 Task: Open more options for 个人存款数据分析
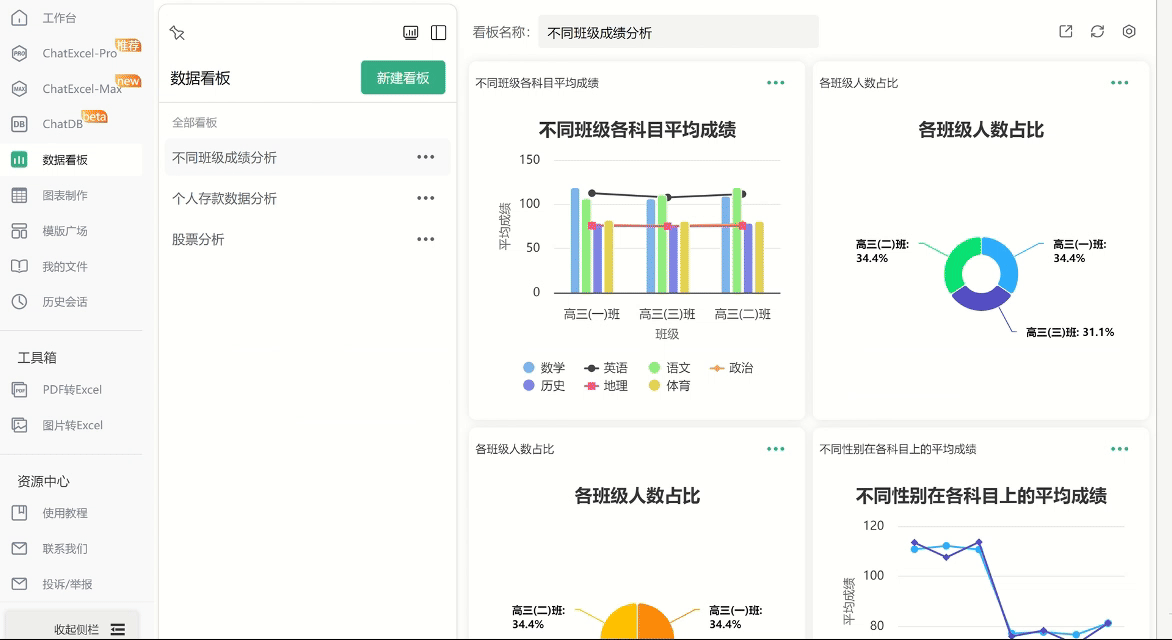coord(426,198)
